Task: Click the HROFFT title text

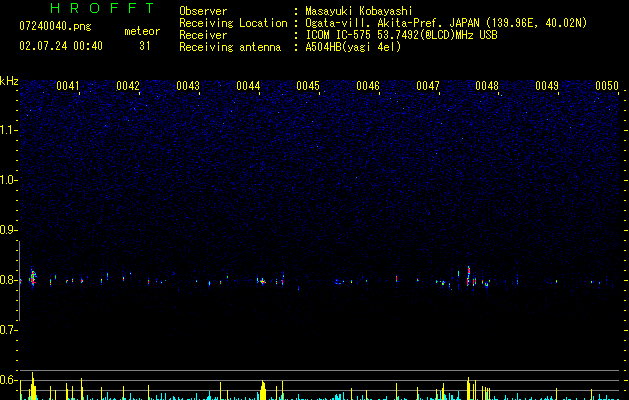Action: coord(103,8)
